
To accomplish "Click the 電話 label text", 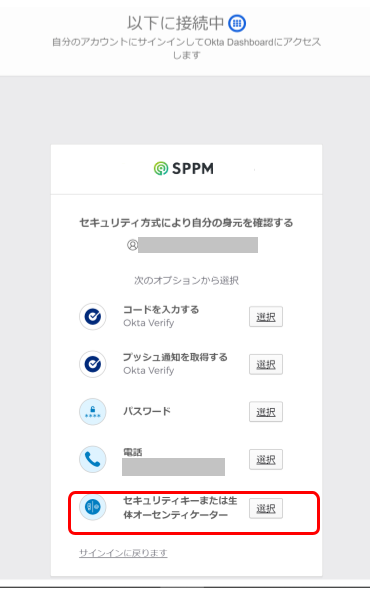I will click(133, 452).
